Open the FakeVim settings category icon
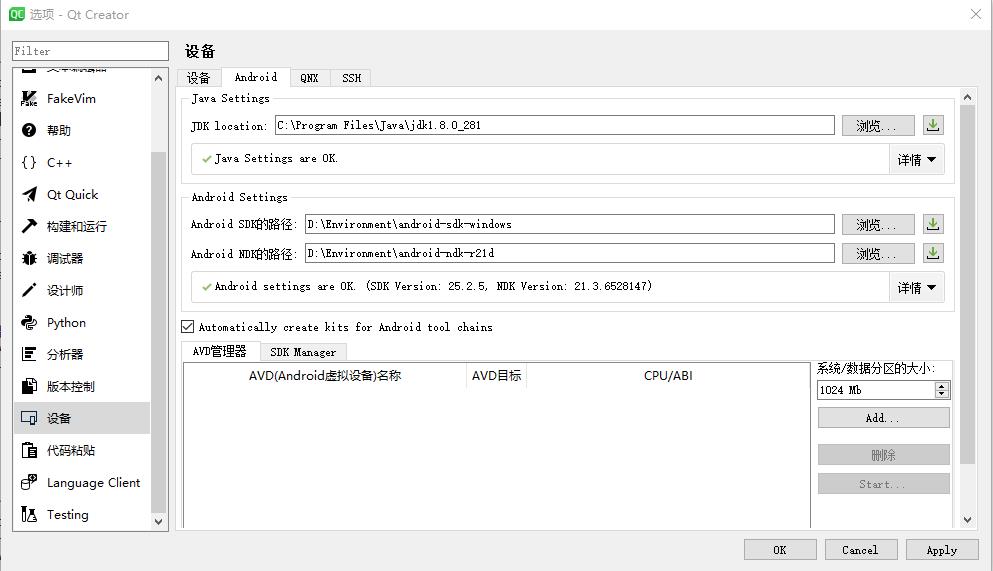993x571 pixels. 29,99
